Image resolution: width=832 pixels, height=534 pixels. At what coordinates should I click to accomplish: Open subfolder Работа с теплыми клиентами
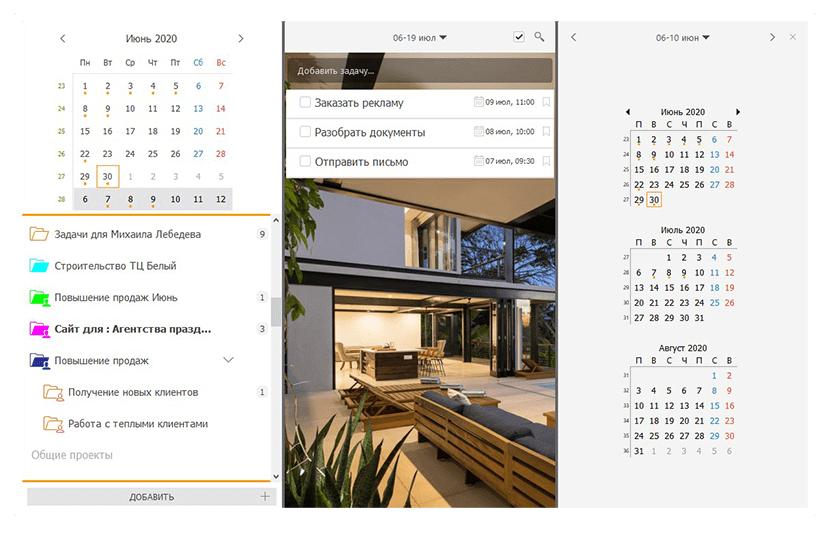(137, 424)
